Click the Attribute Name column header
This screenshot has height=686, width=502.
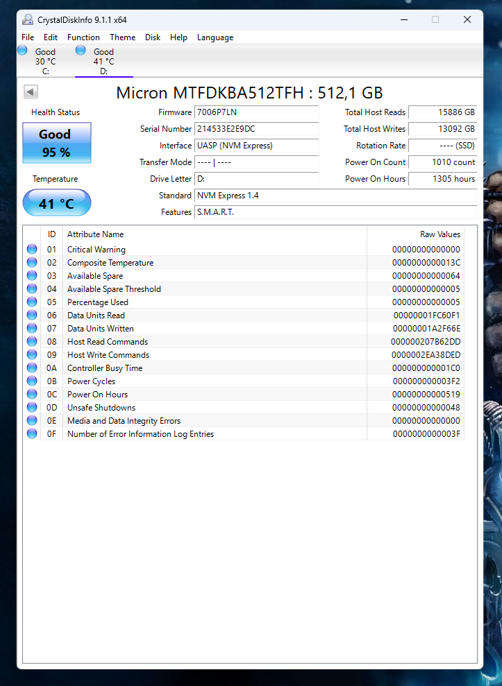(x=95, y=234)
